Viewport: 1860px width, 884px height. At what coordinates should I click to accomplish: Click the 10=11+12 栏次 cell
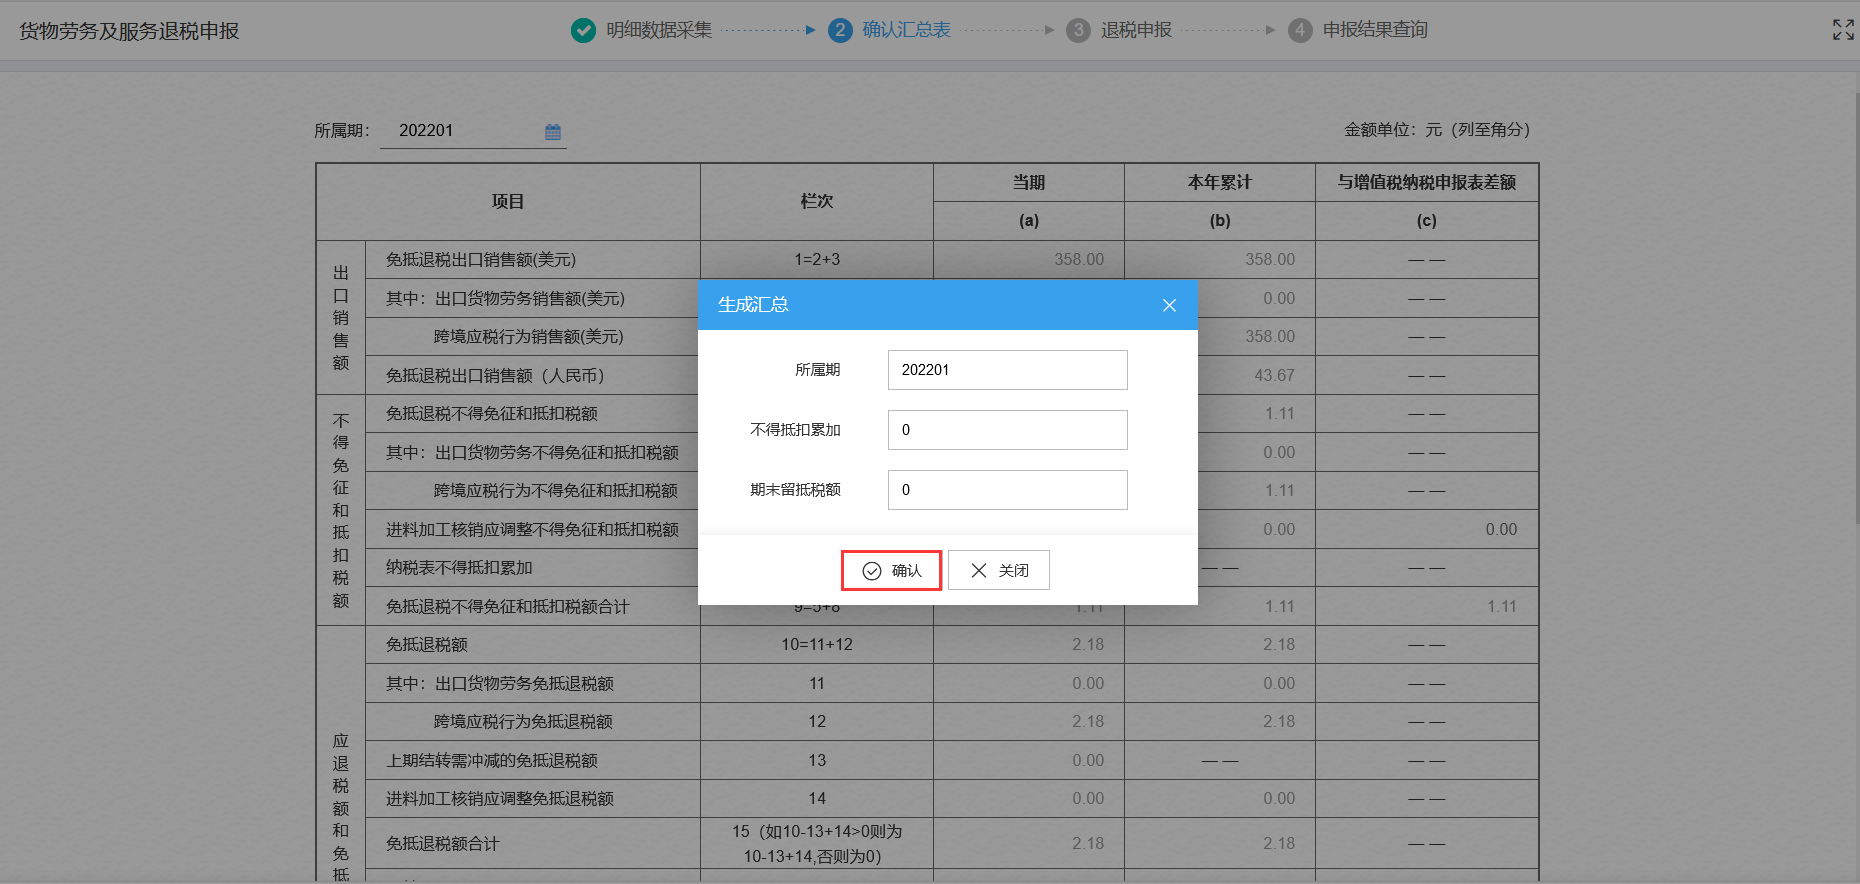[x=817, y=645]
